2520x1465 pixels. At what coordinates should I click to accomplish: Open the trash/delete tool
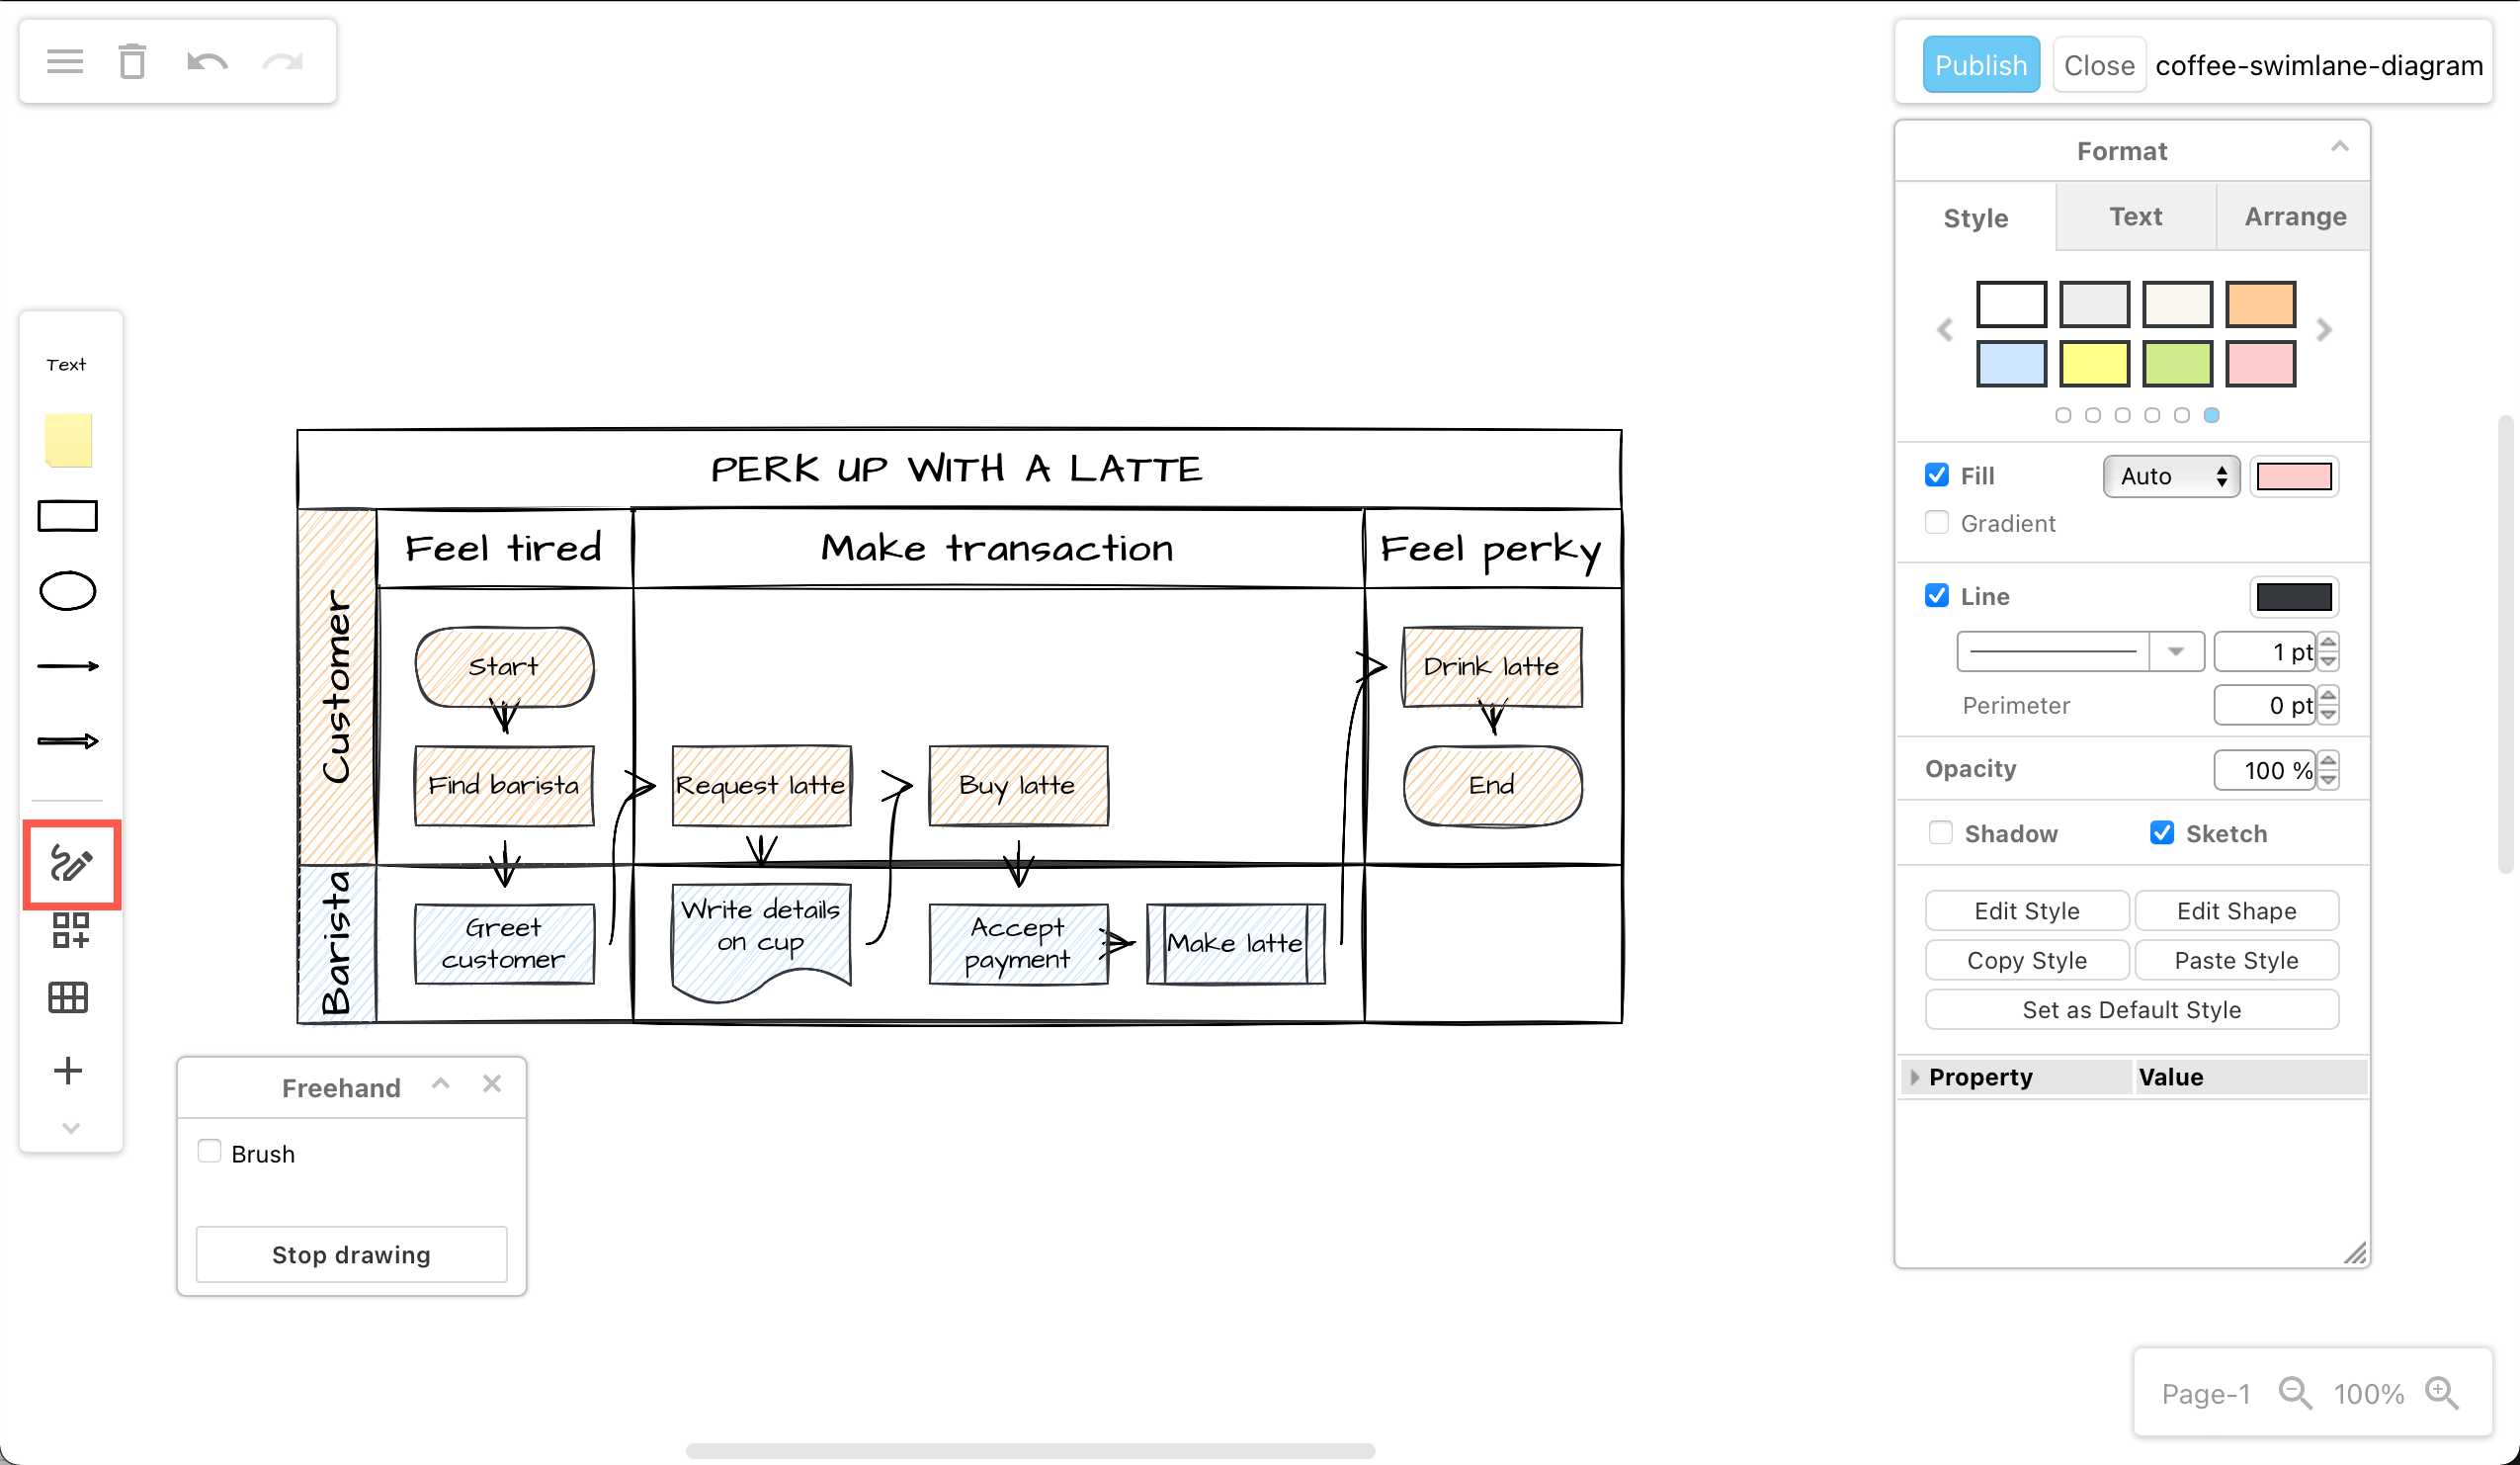tap(132, 61)
